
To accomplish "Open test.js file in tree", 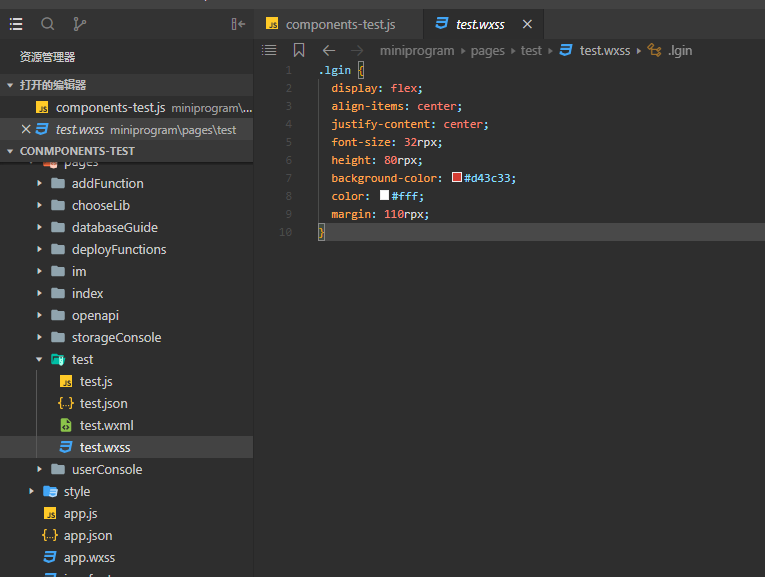I will pos(126,381).
